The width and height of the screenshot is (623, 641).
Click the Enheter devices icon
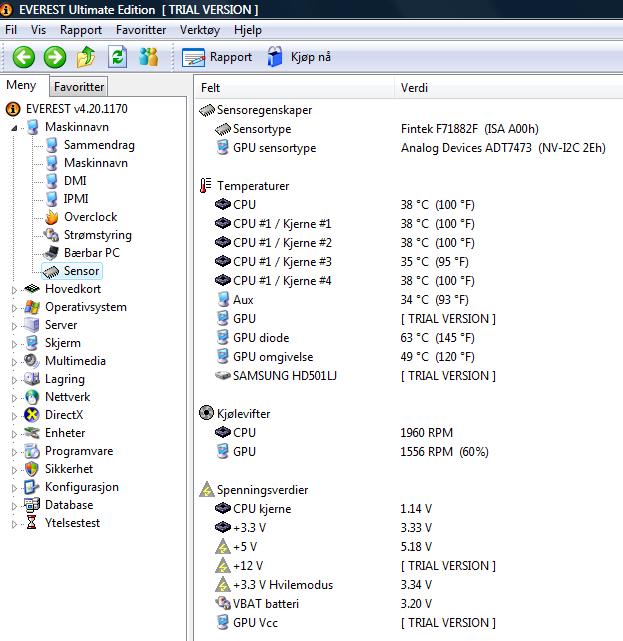click(x=32, y=433)
